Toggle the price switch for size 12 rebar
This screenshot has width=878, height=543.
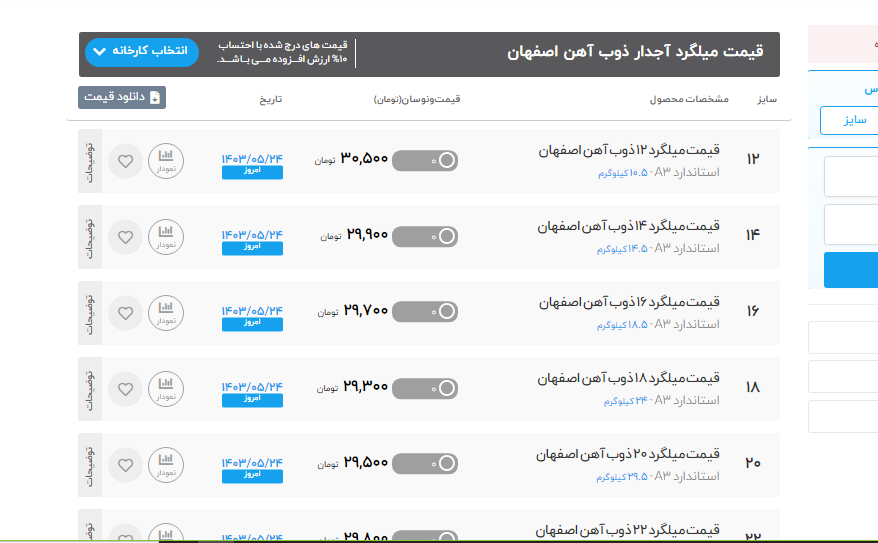click(x=425, y=160)
